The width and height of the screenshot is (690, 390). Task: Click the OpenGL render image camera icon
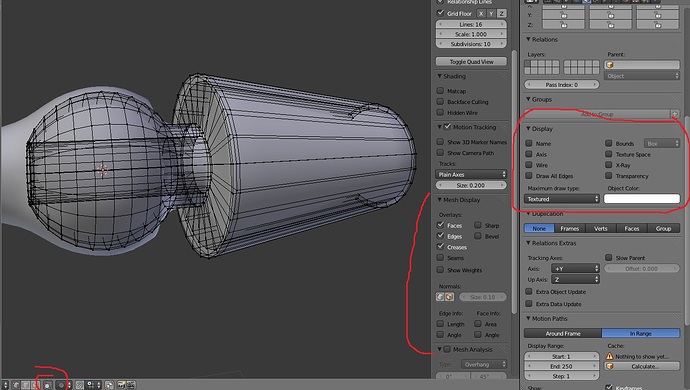pyautogui.click(x=121, y=385)
